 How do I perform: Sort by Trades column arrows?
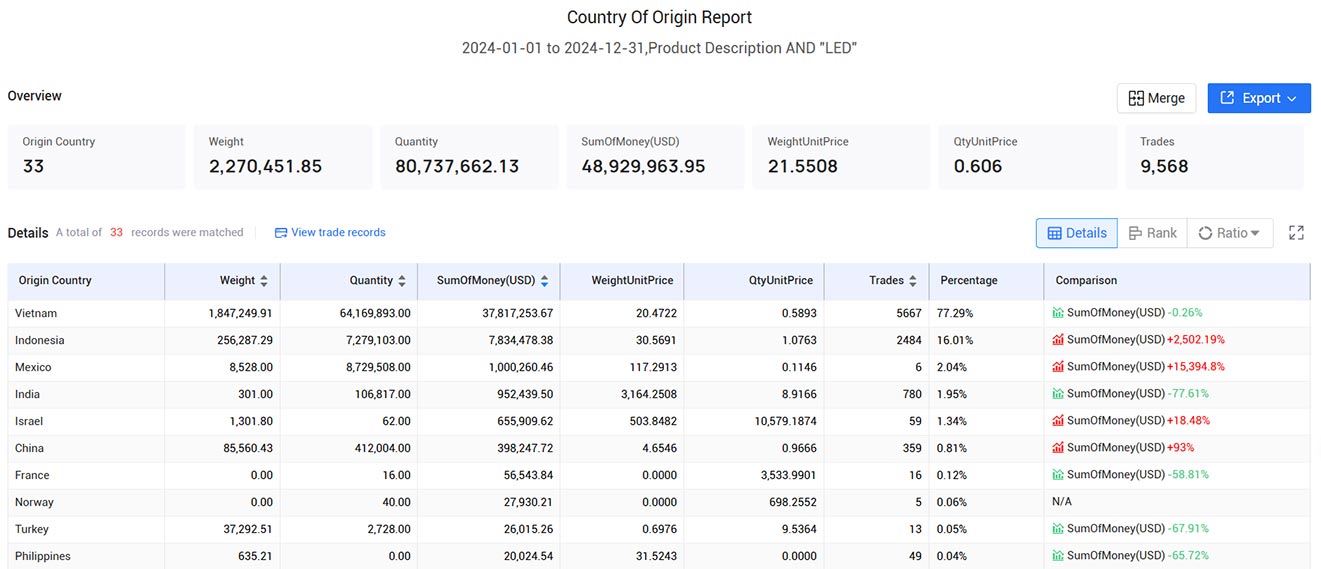click(x=913, y=281)
